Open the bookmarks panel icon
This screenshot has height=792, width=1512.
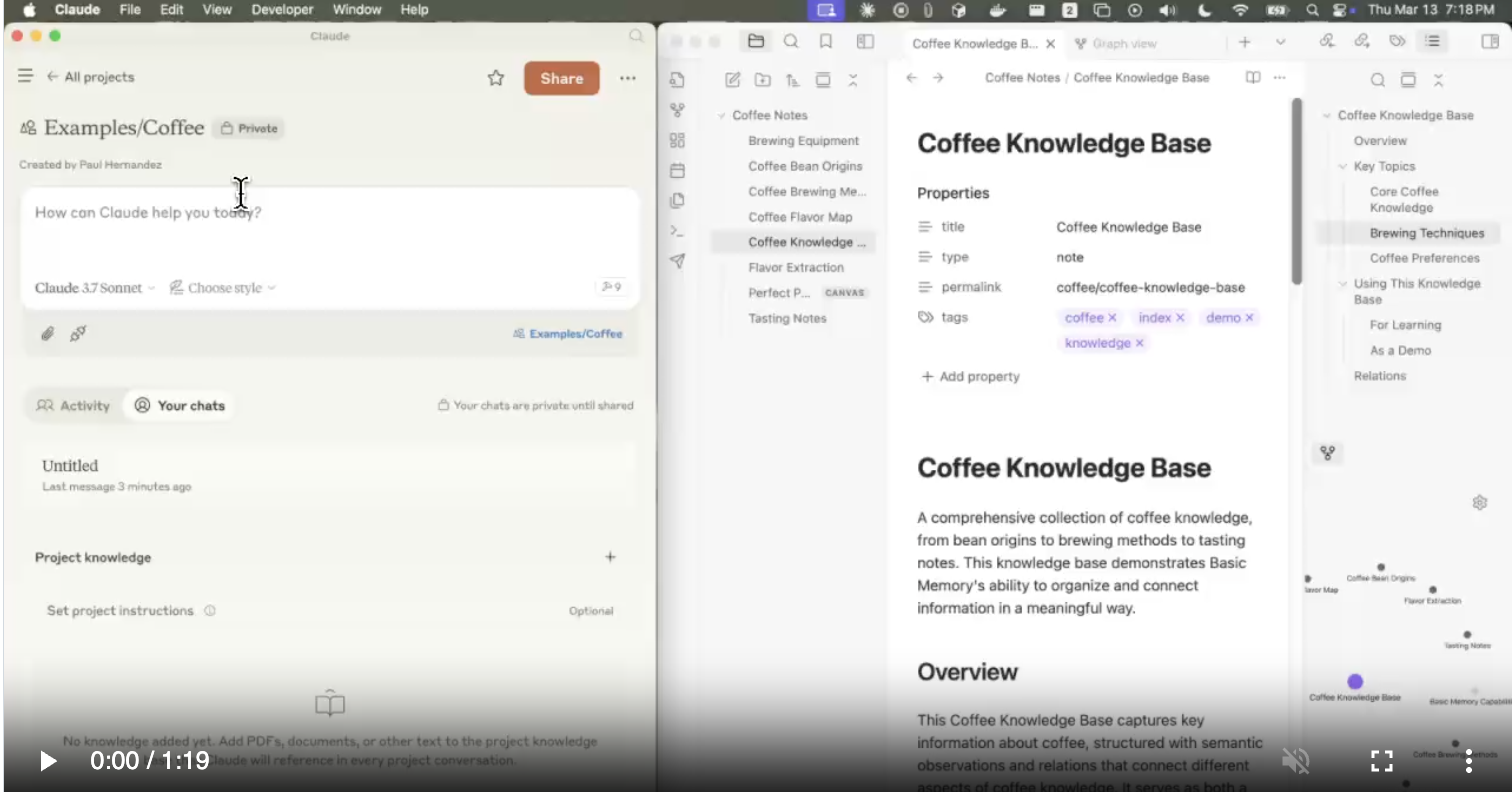826,42
